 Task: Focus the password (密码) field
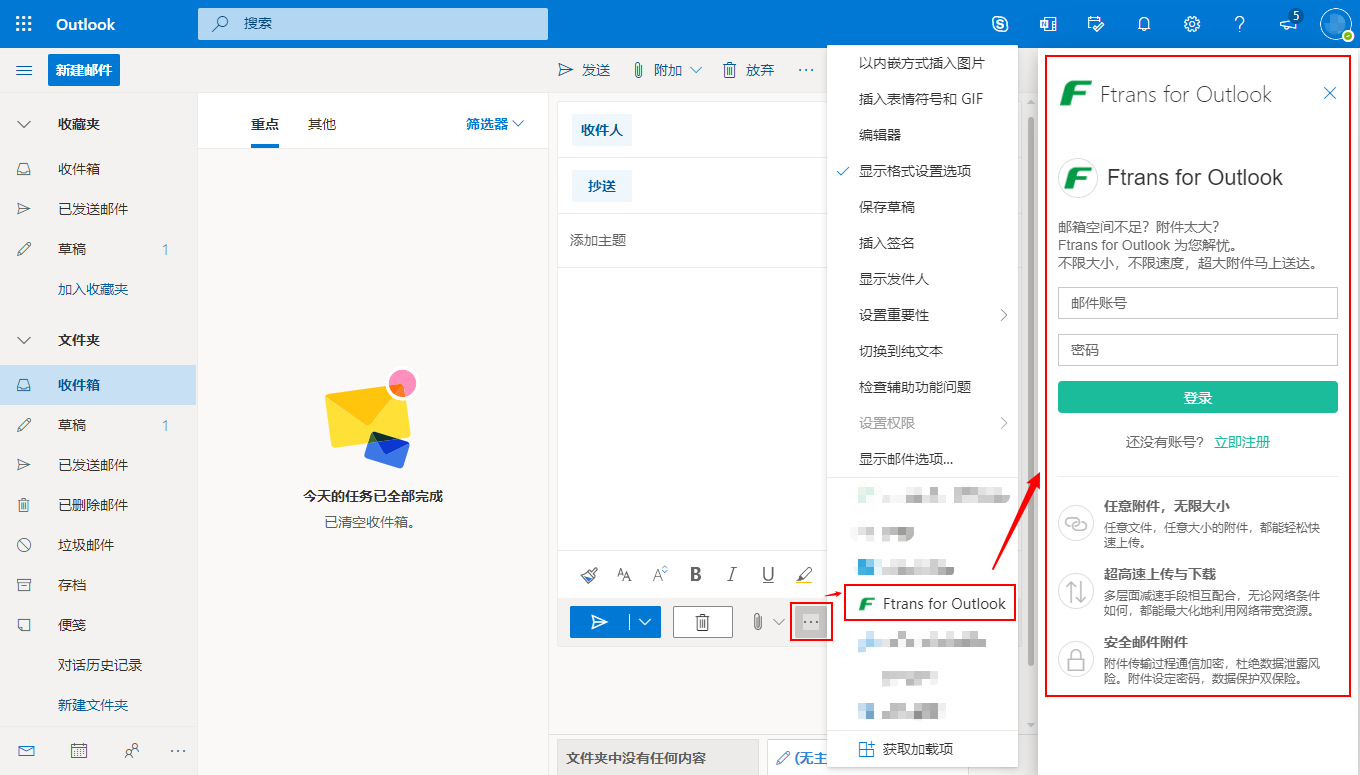(1197, 350)
